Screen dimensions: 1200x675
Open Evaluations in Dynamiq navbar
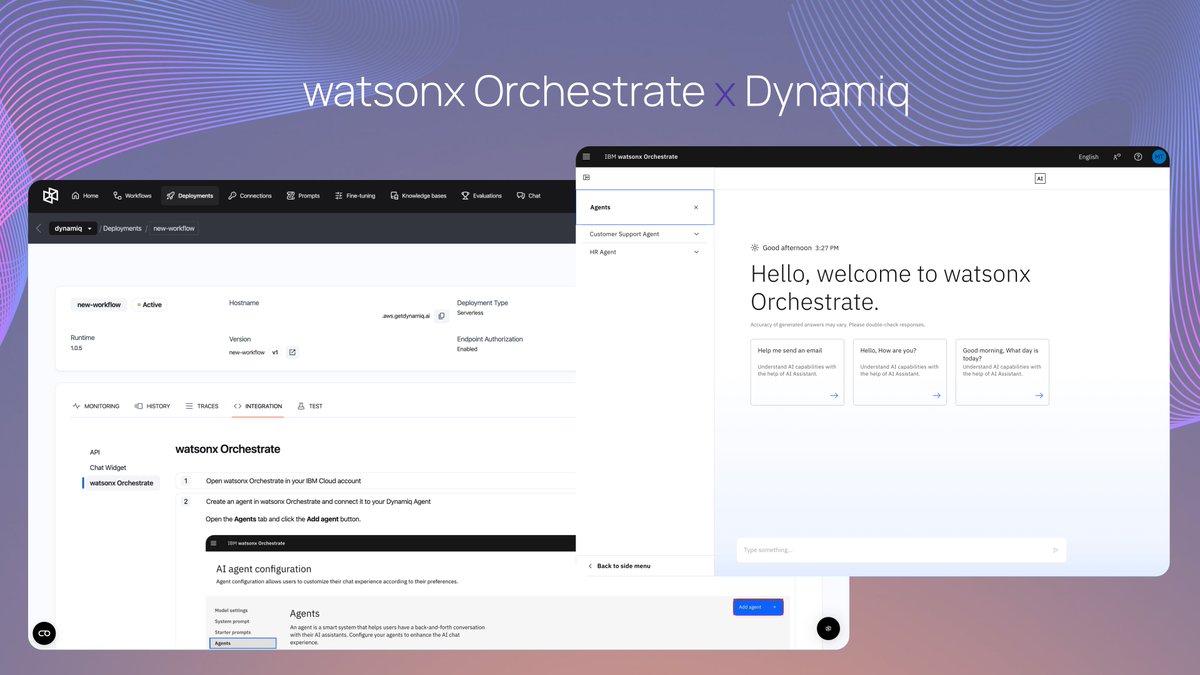[x=481, y=196]
